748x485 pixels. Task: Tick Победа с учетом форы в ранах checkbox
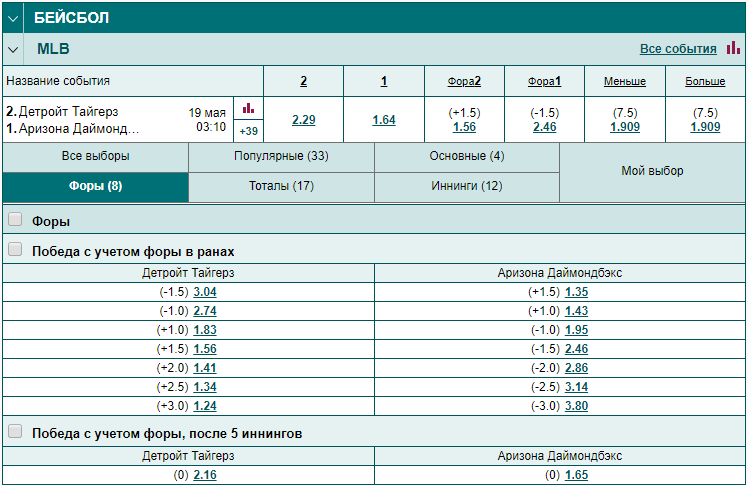tap(15, 249)
